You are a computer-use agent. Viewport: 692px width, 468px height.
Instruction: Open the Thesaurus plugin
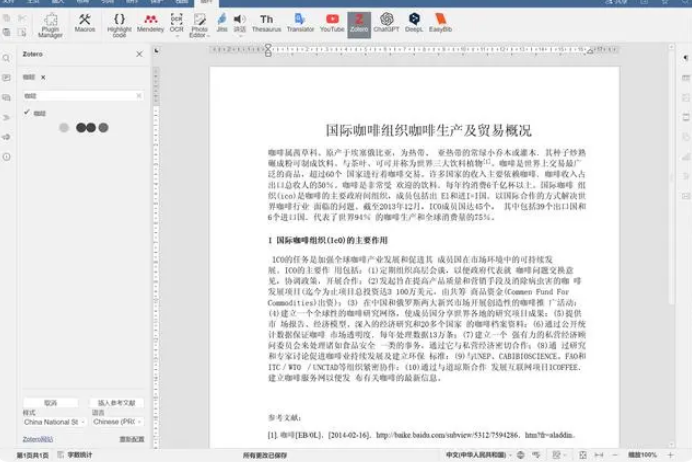coord(266,23)
